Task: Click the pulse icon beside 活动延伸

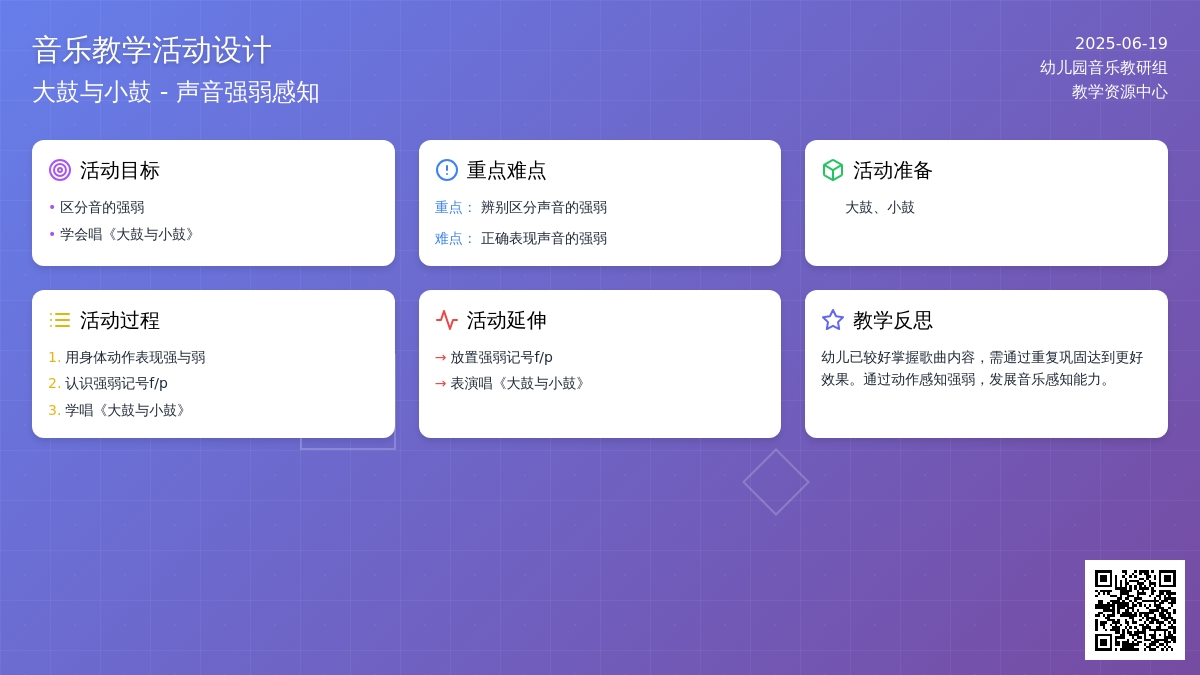Action: (447, 320)
